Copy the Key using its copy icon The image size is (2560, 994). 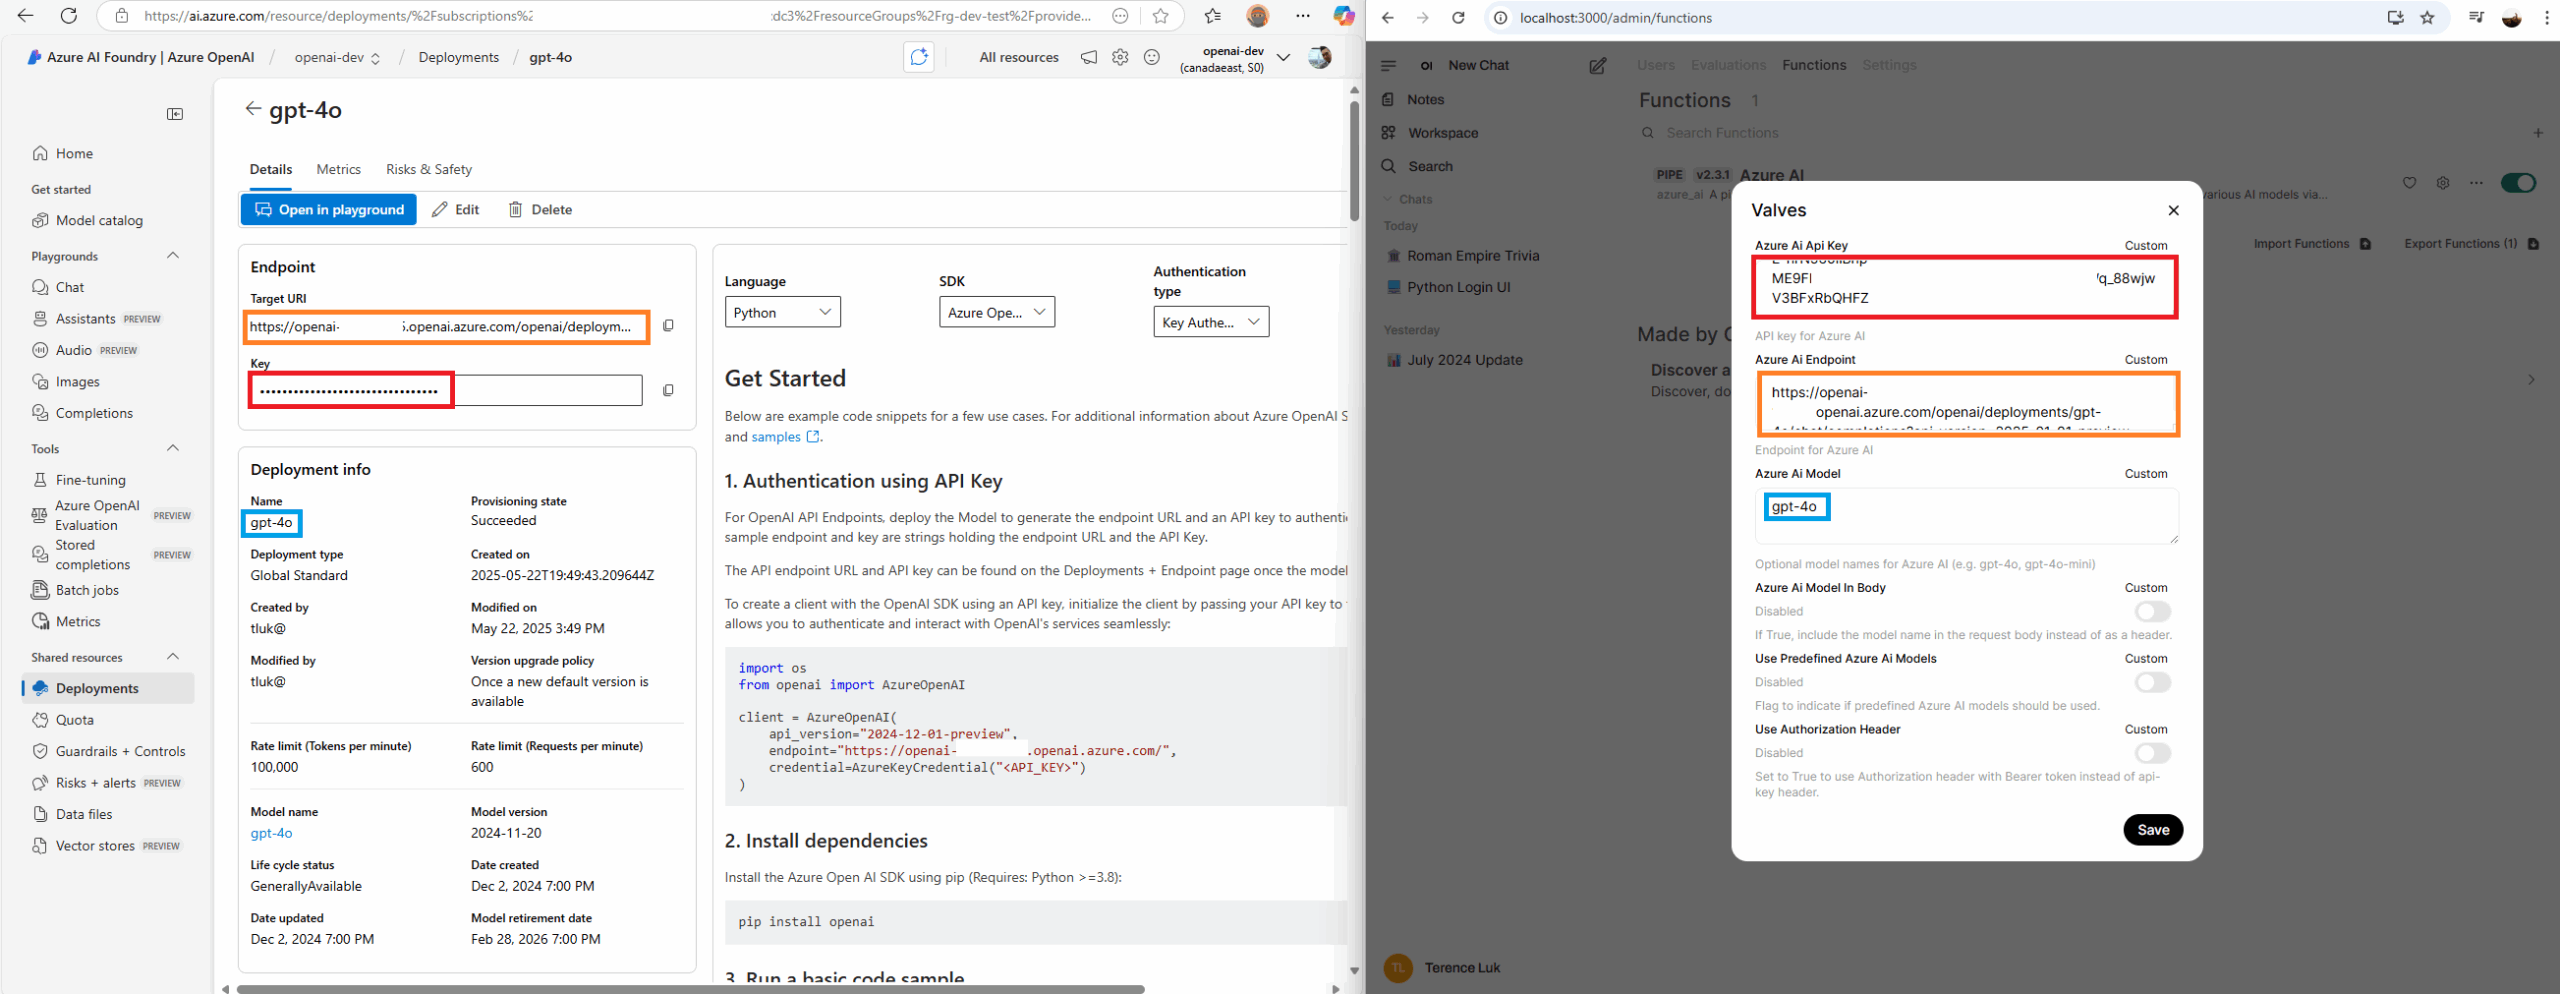pyautogui.click(x=668, y=390)
